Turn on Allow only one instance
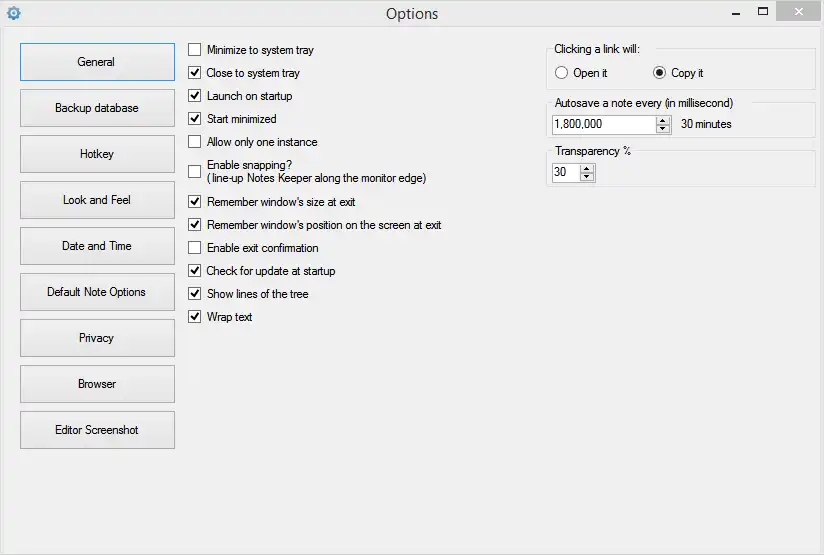The width and height of the screenshot is (824, 555). click(x=195, y=142)
